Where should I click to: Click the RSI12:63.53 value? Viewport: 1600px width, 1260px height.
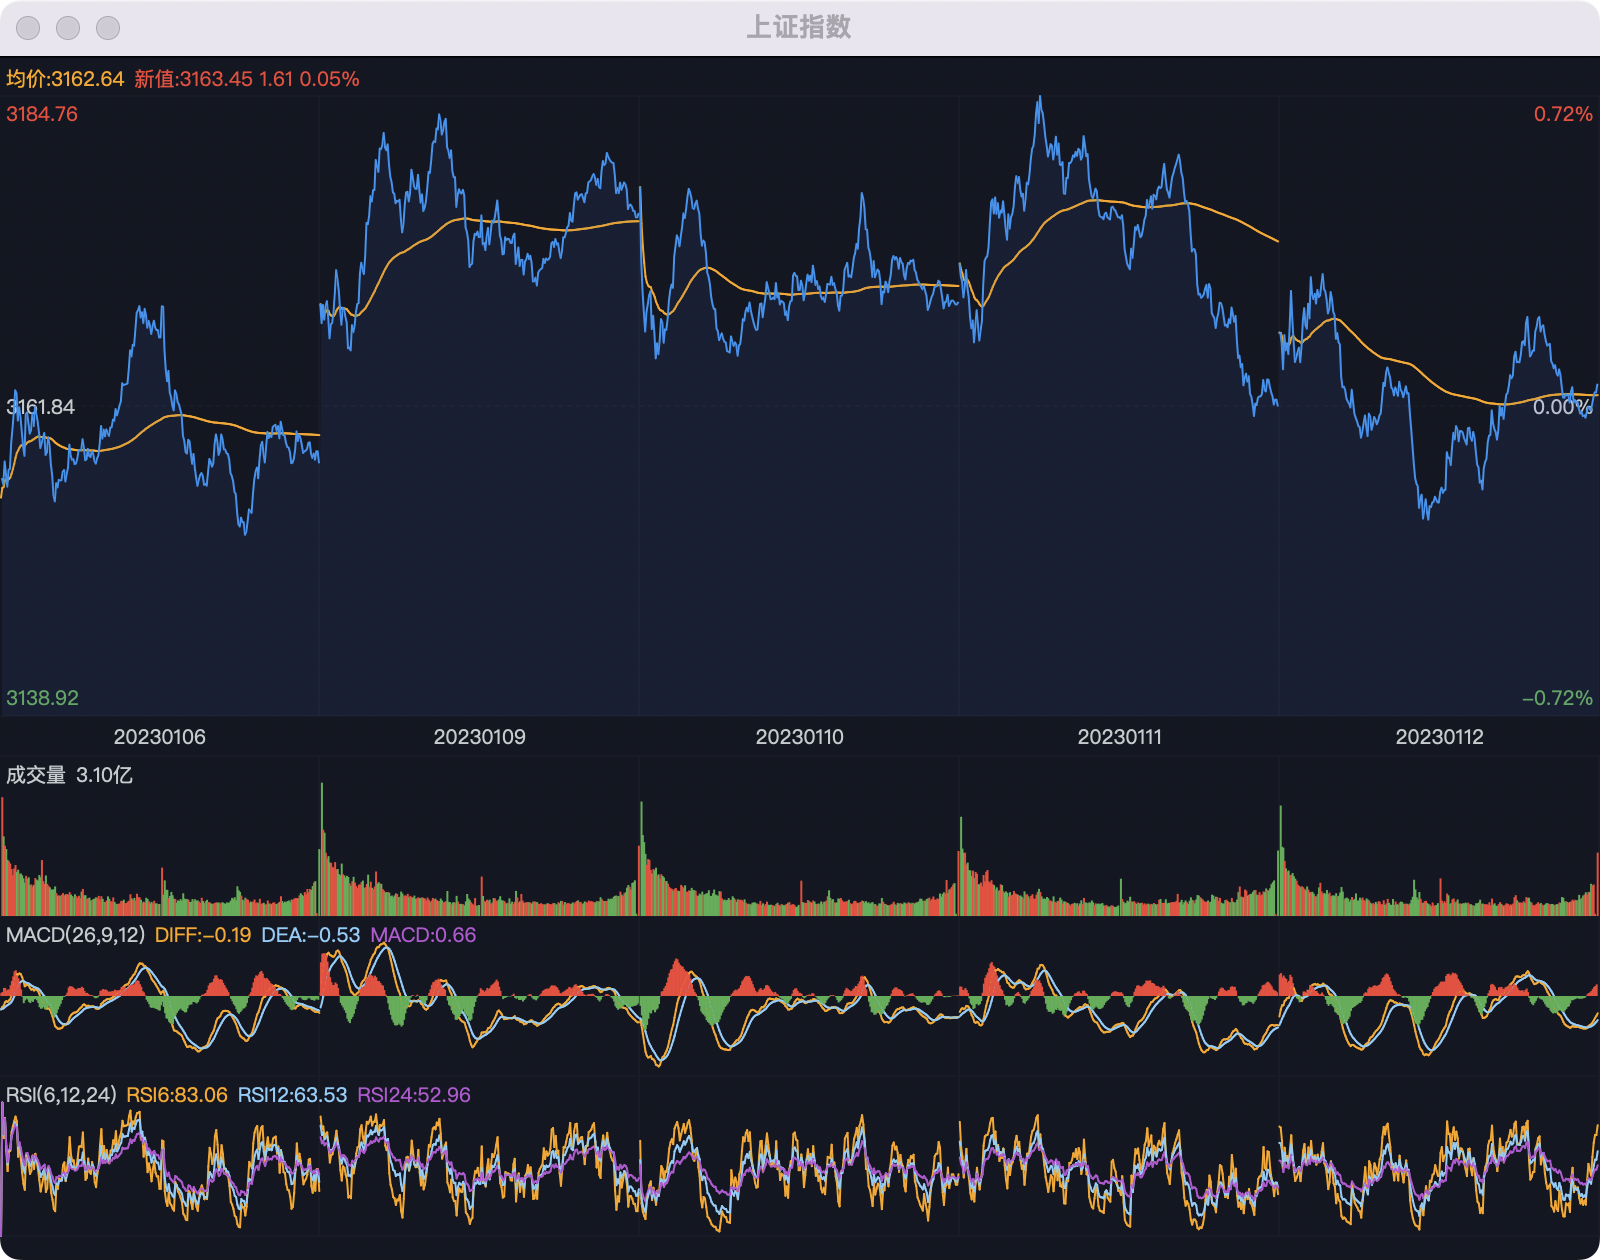292,1095
